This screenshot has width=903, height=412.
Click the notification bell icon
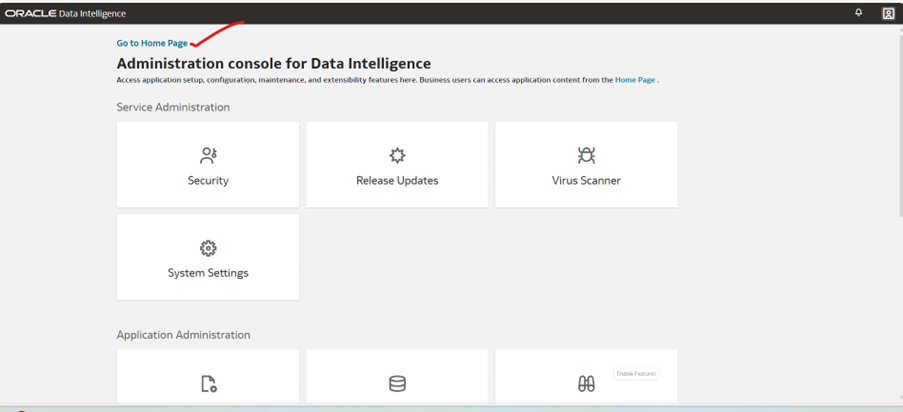point(859,13)
